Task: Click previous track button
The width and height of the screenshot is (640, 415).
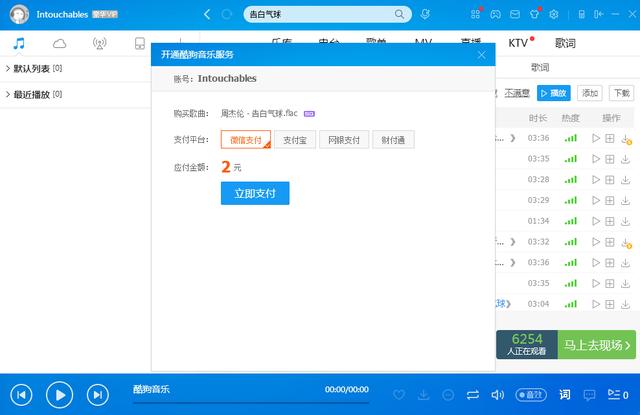Action: click(21, 395)
